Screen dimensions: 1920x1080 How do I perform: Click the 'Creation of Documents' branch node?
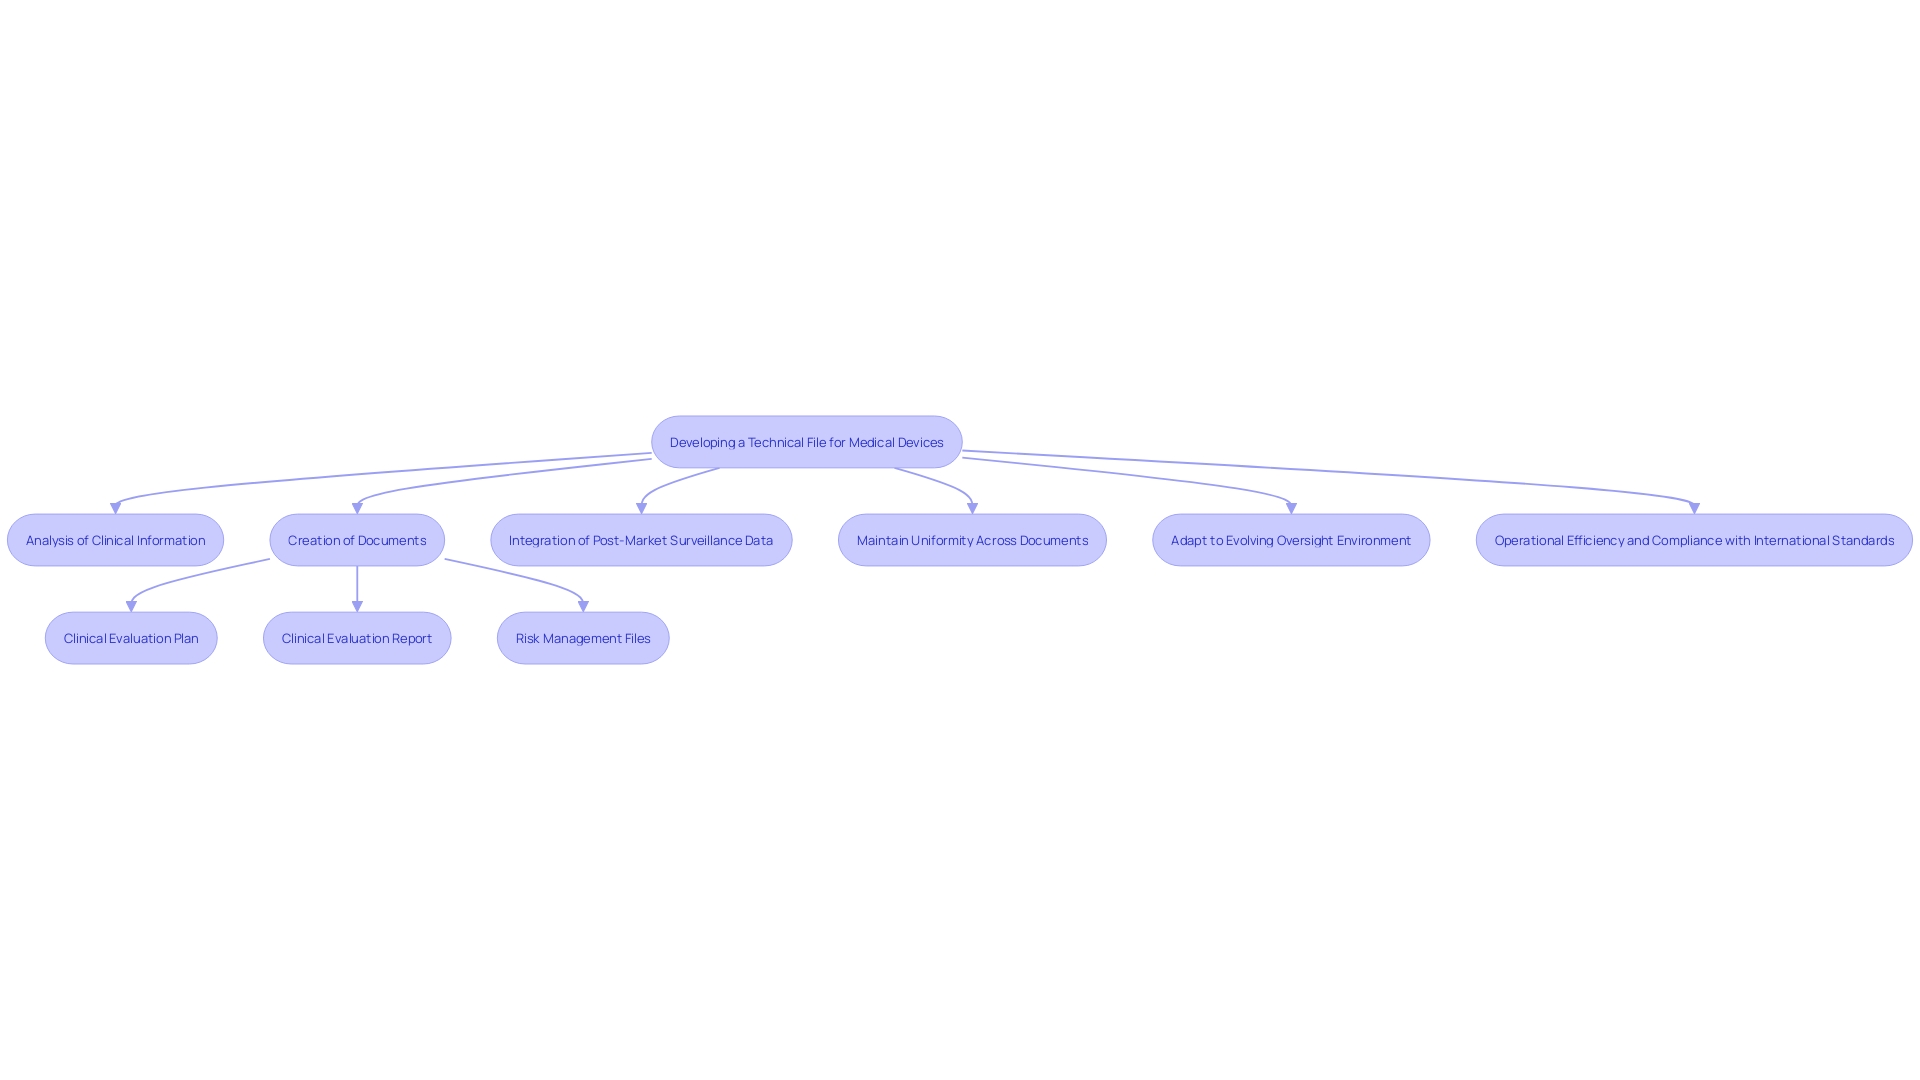[x=356, y=539]
